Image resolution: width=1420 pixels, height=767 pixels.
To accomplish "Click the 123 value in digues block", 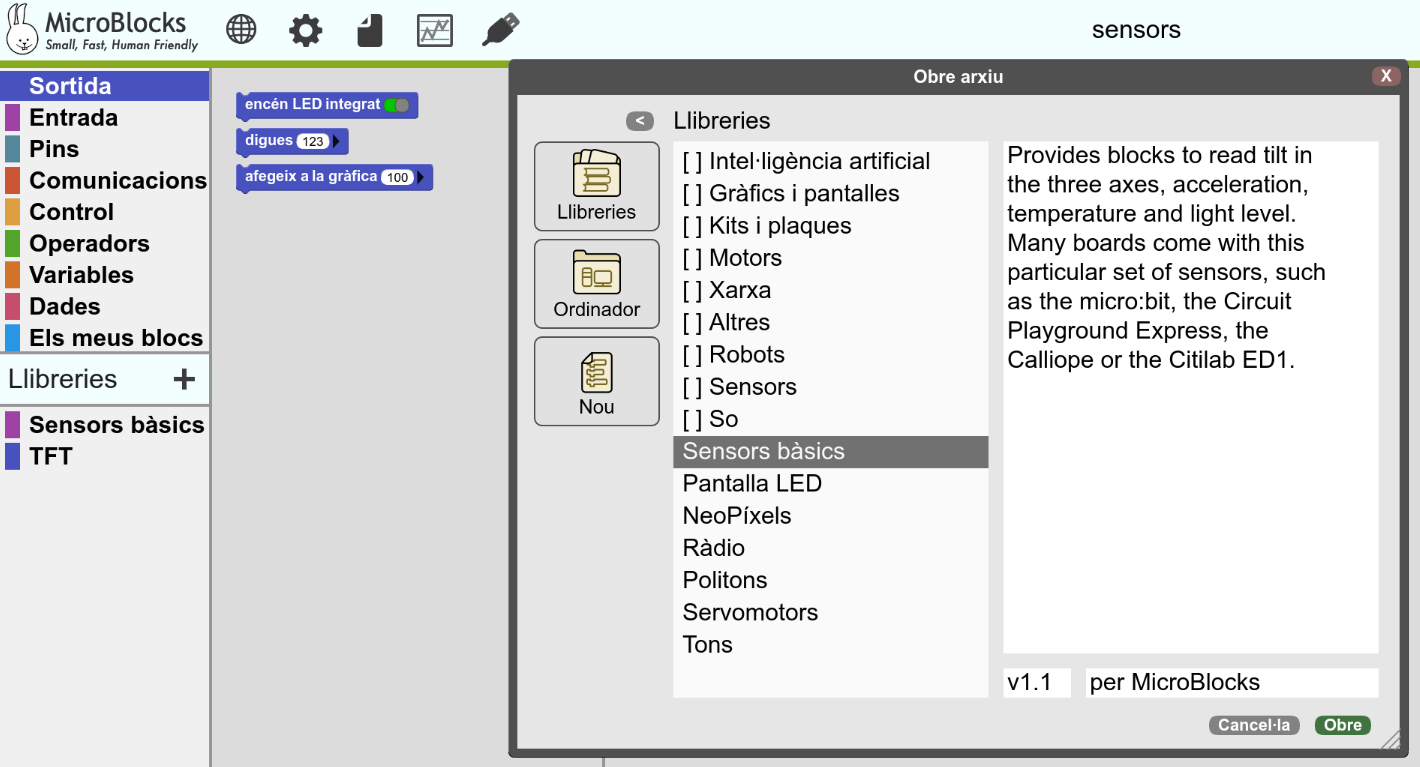I will [313, 141].
